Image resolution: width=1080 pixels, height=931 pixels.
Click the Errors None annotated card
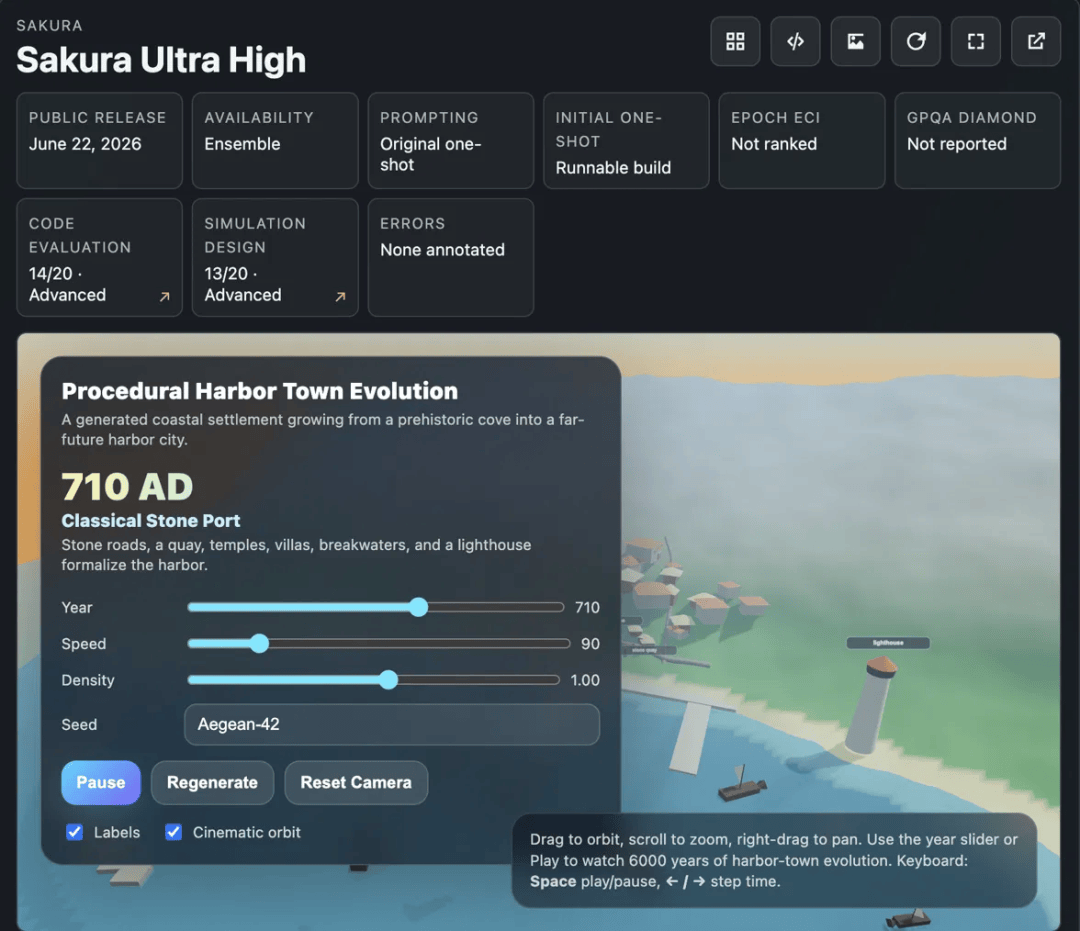tap(450, 258)
